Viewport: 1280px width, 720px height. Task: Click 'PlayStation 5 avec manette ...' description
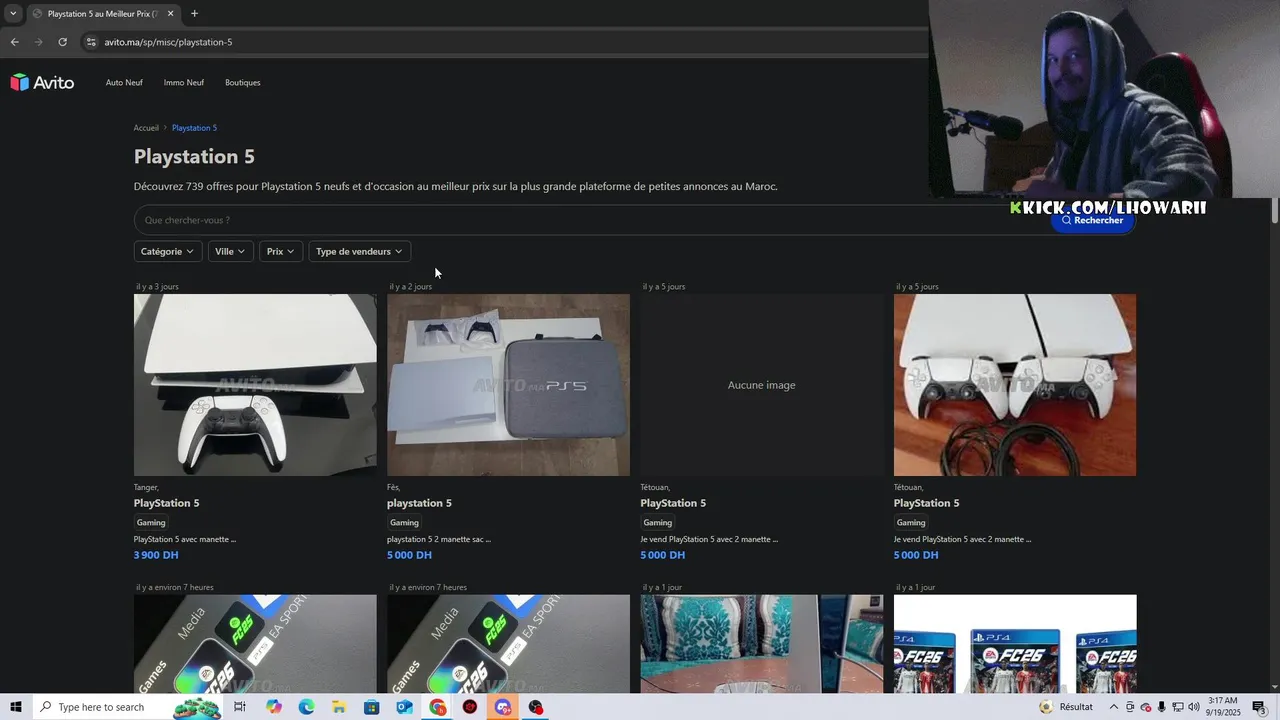(185, 539)
